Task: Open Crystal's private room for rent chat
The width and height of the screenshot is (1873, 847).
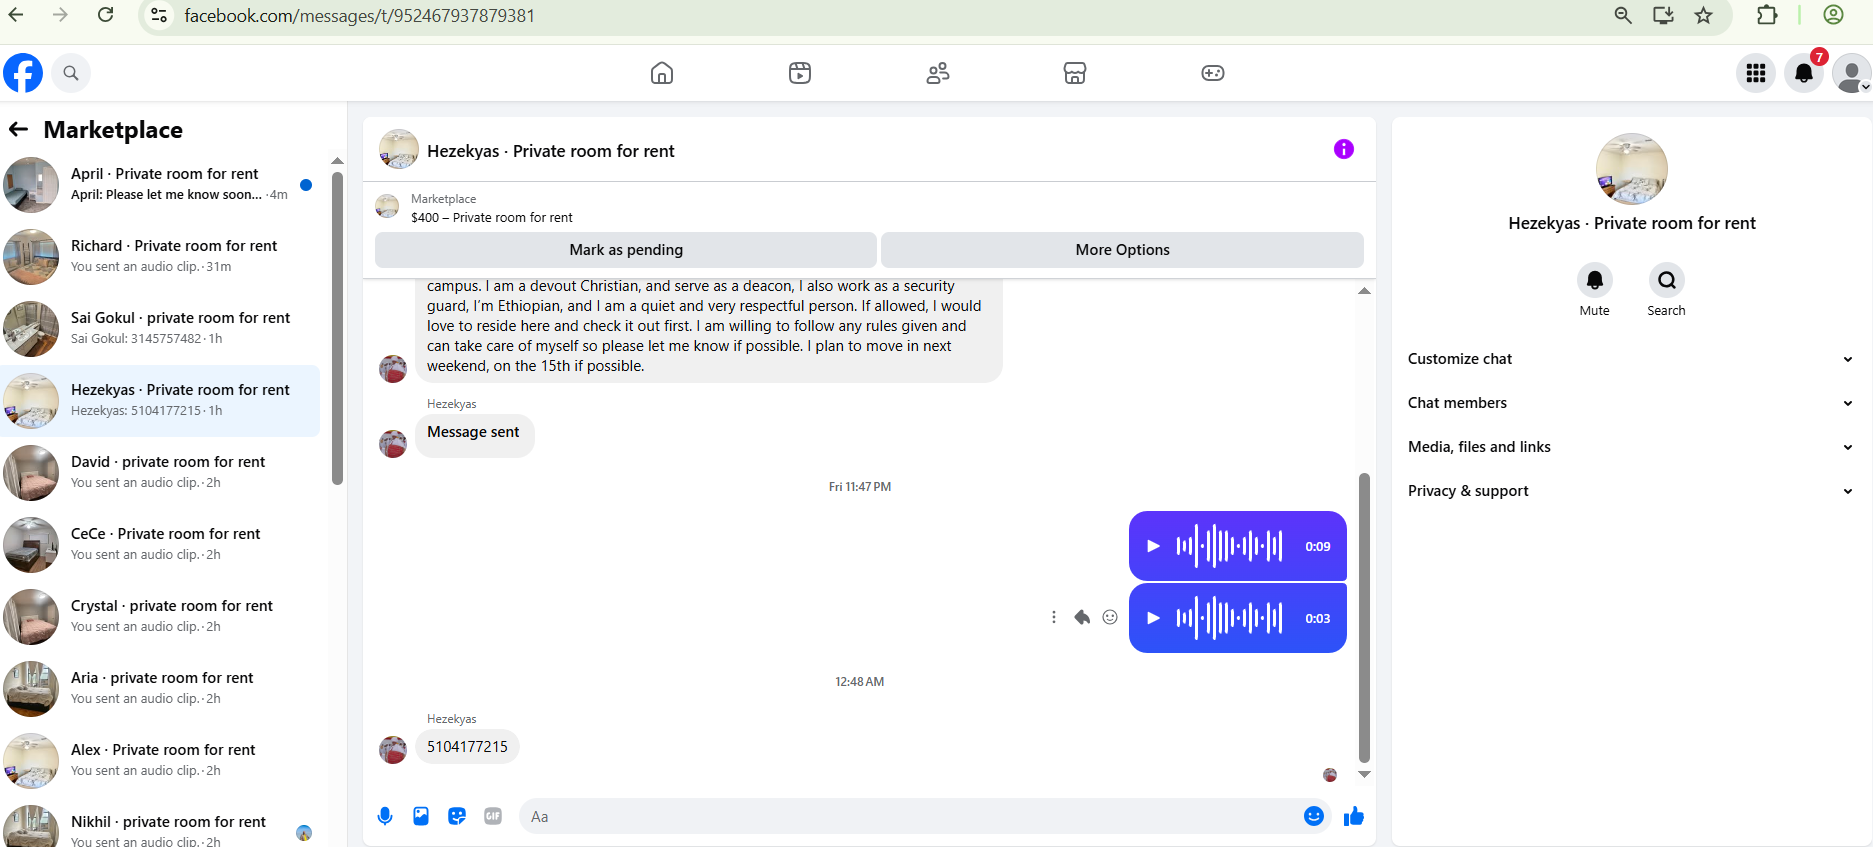Action: pos(160,617)
